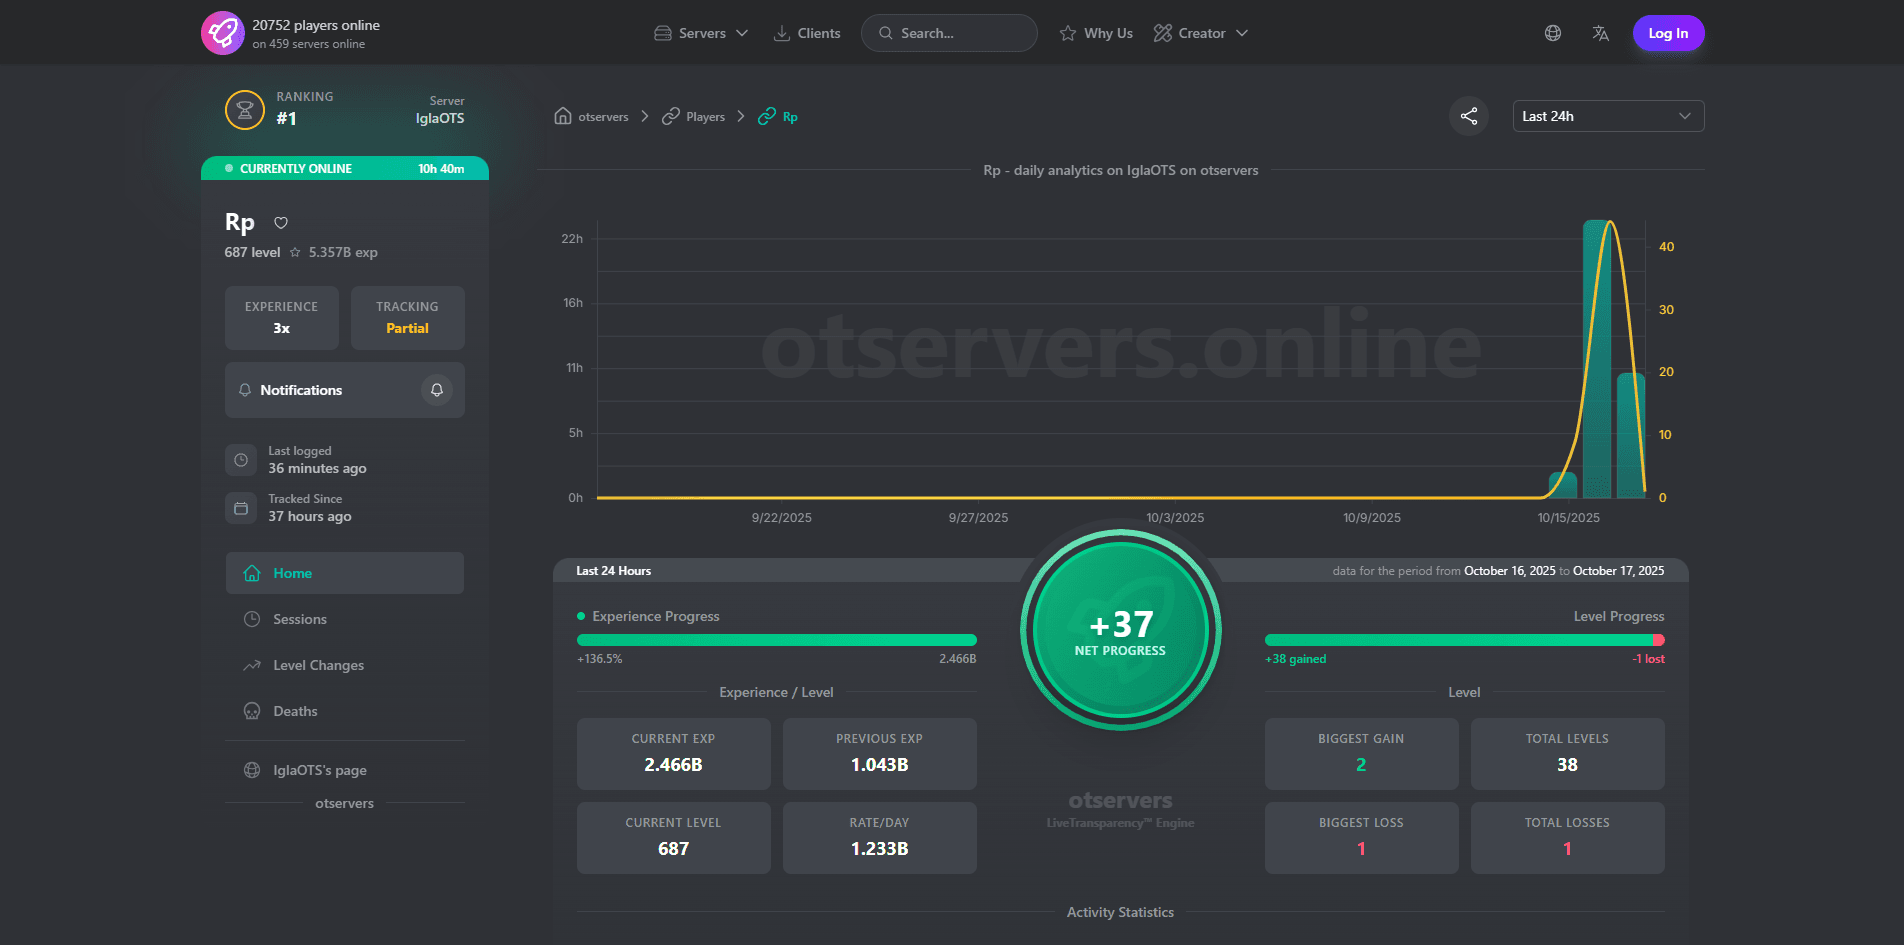
Task: Open the Sessions sidebar item
Action: click(345, 619)
